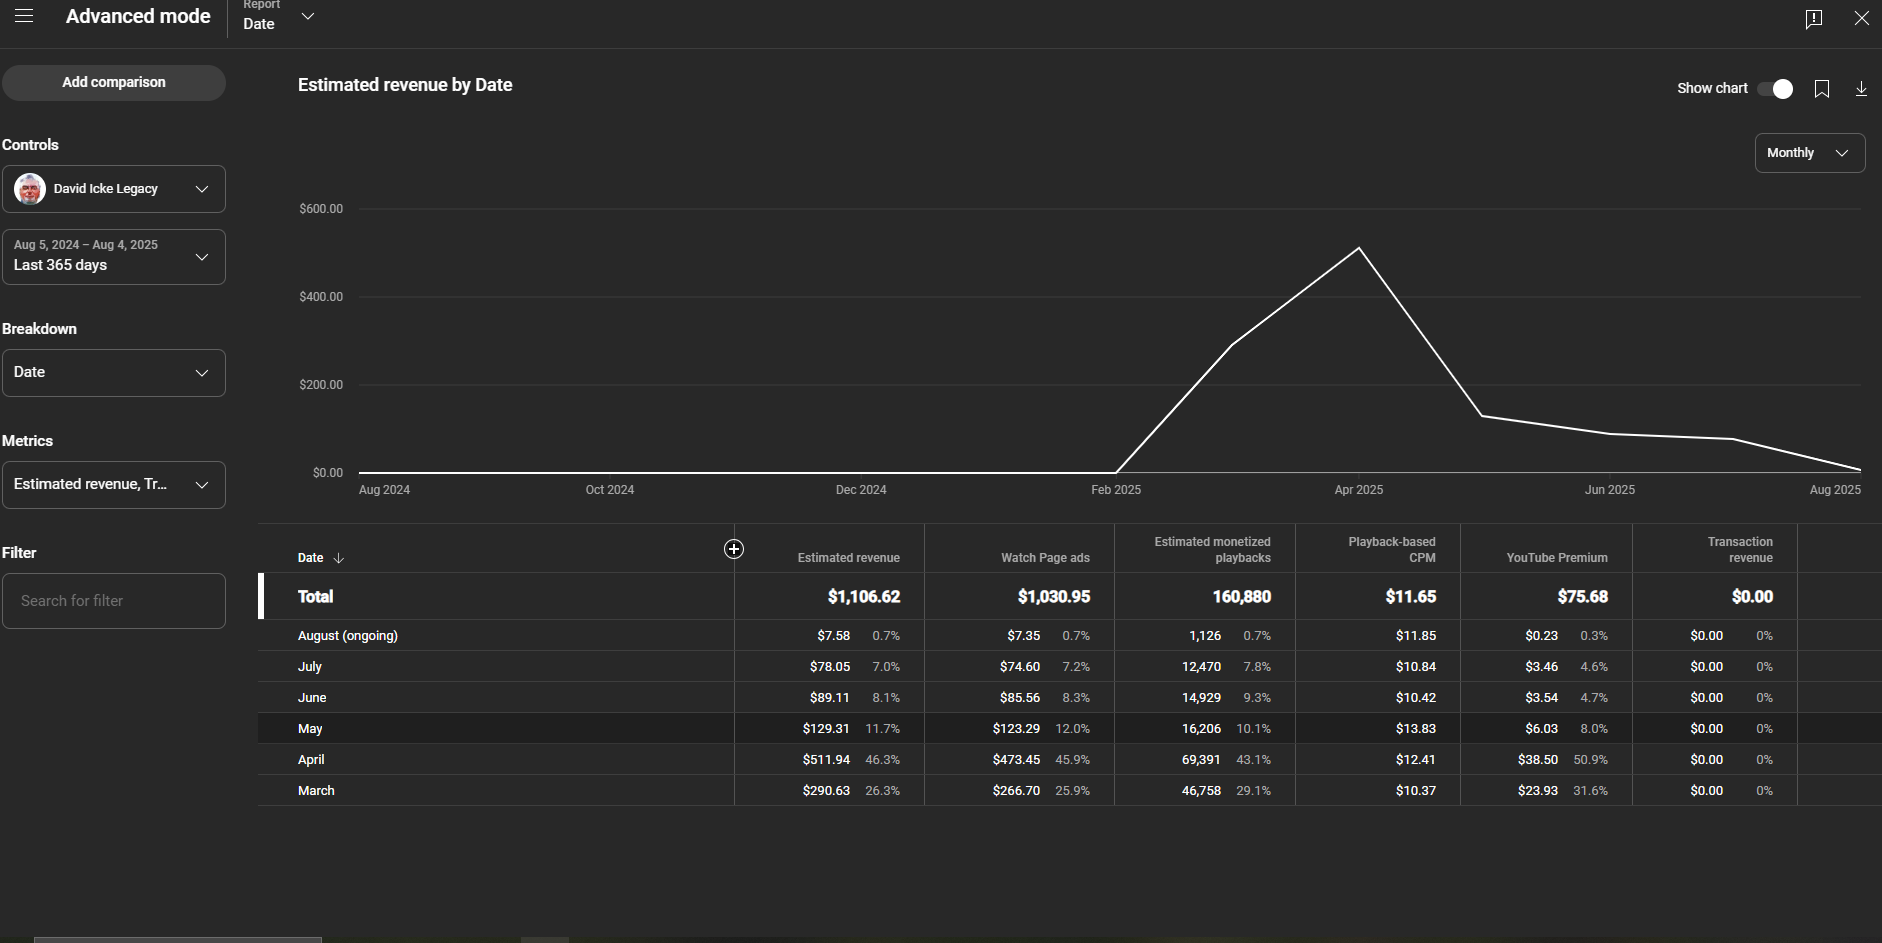This screenshot has height=943, width=1882.
Task: Click the $290.63 March revenue value
Action: point(826,791)
